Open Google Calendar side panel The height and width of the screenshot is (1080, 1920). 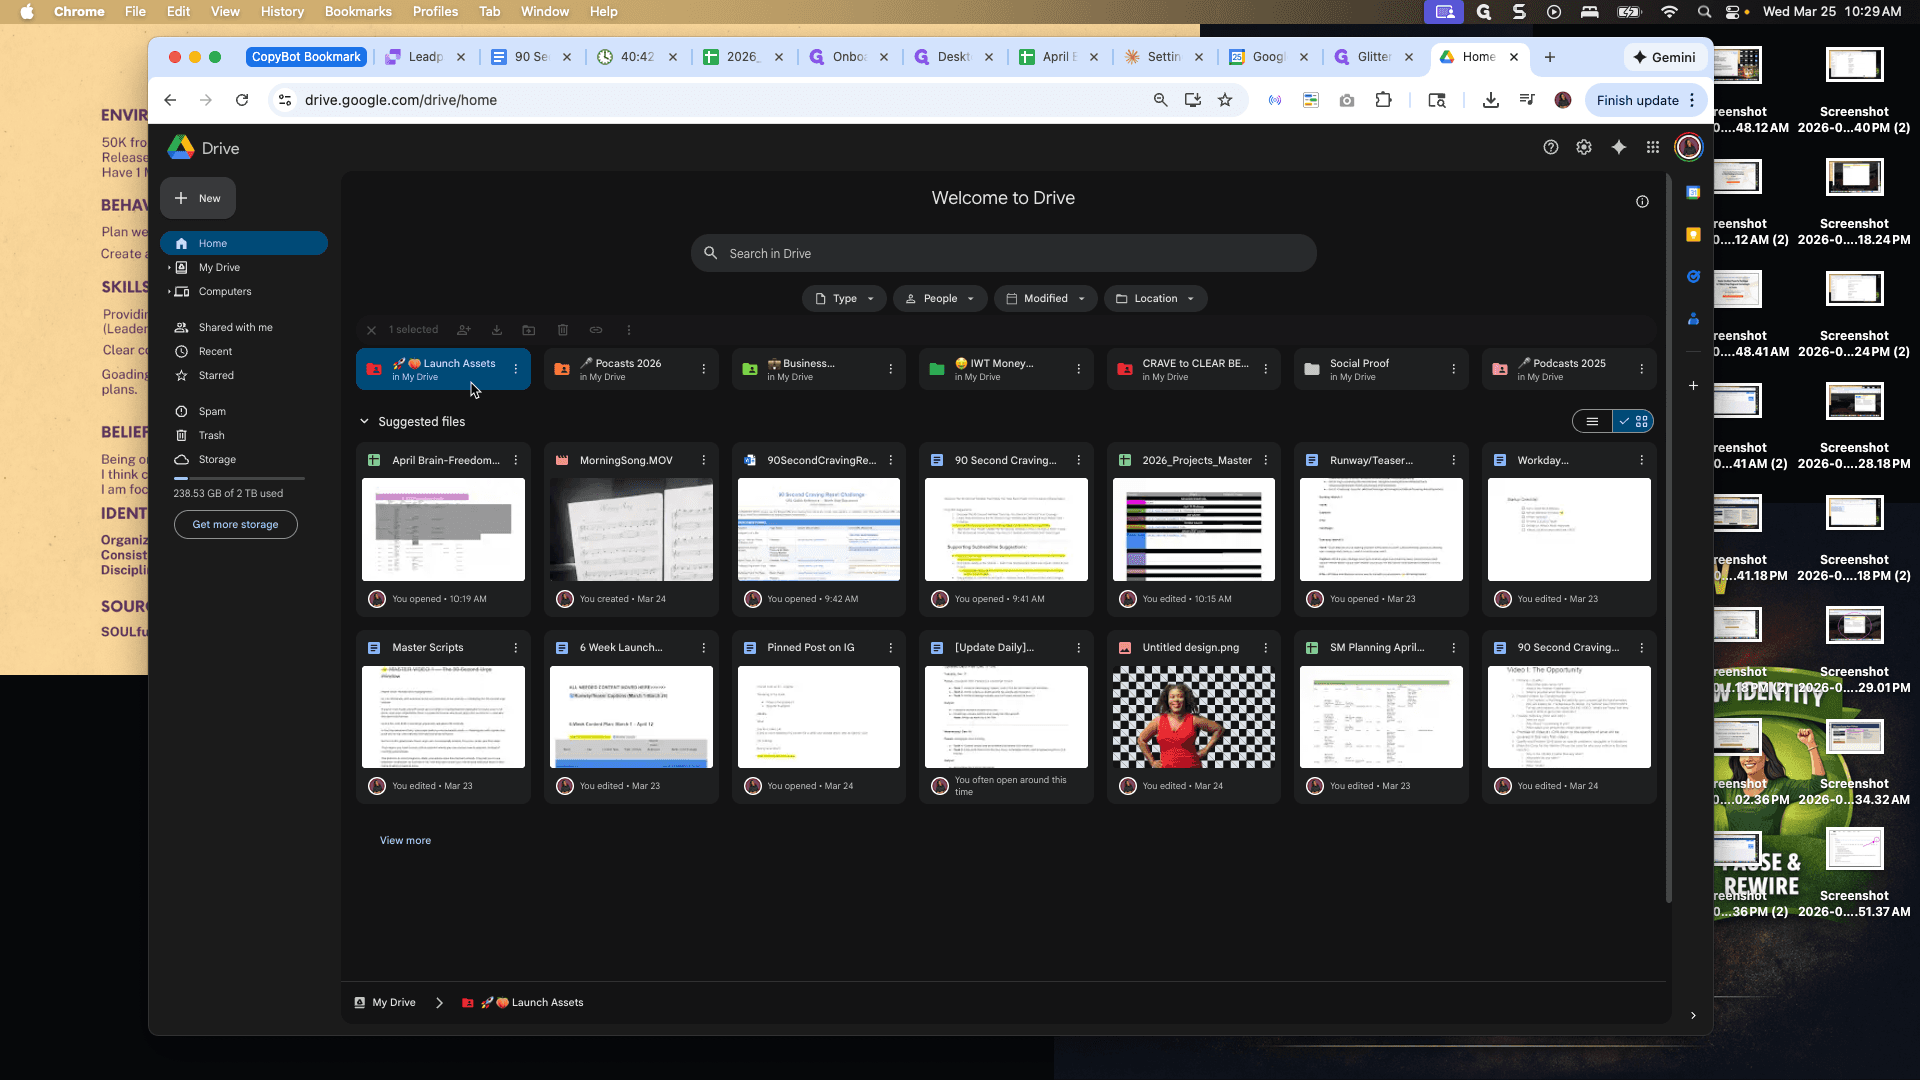click(1693, 193)
